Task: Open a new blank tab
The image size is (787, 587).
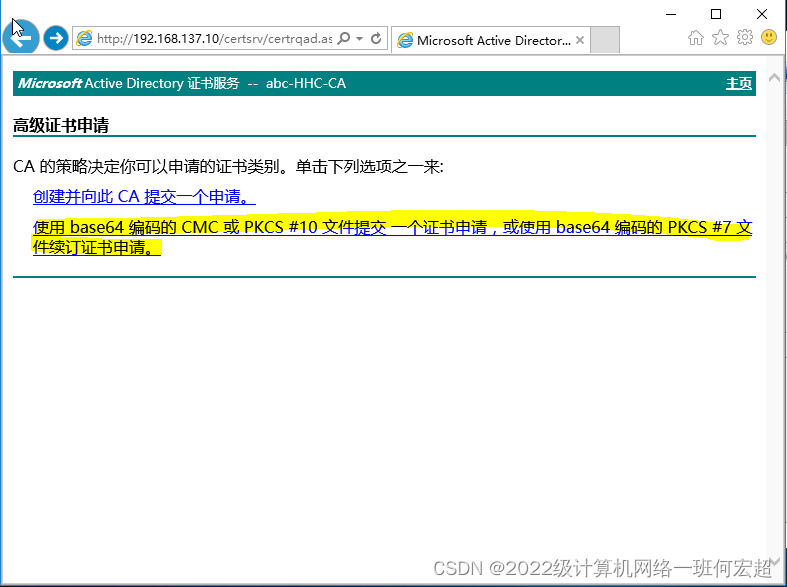Action: point(604,40)
